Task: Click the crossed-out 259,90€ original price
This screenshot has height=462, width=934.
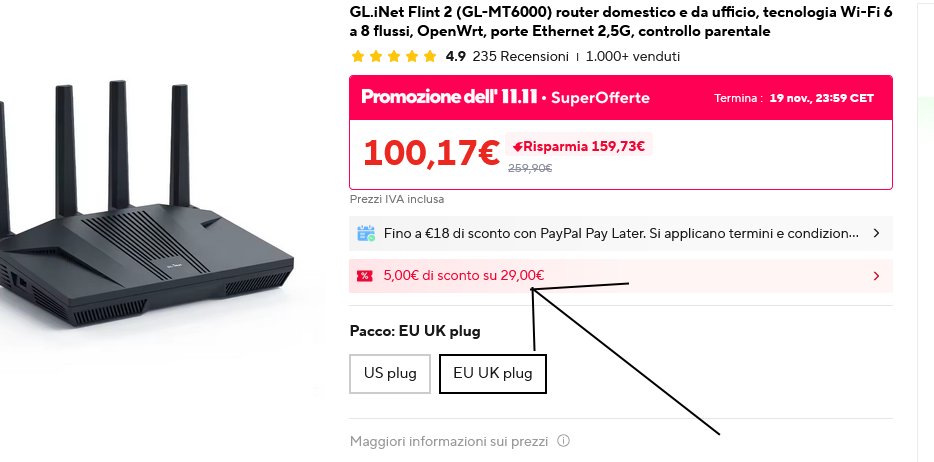Action: point(530,168)
